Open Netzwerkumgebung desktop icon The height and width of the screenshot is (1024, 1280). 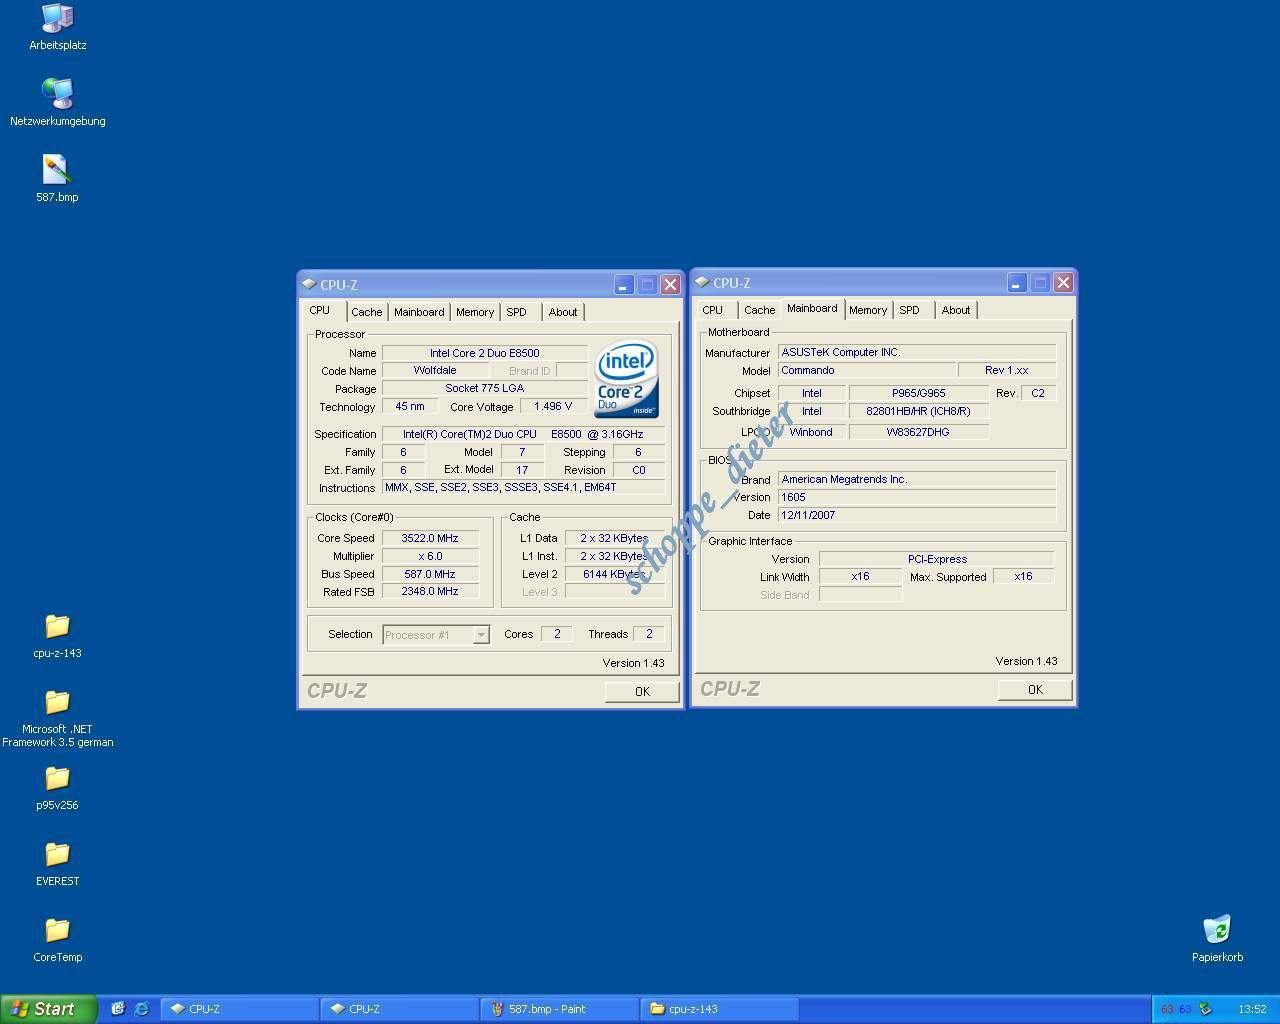(57, 103)
